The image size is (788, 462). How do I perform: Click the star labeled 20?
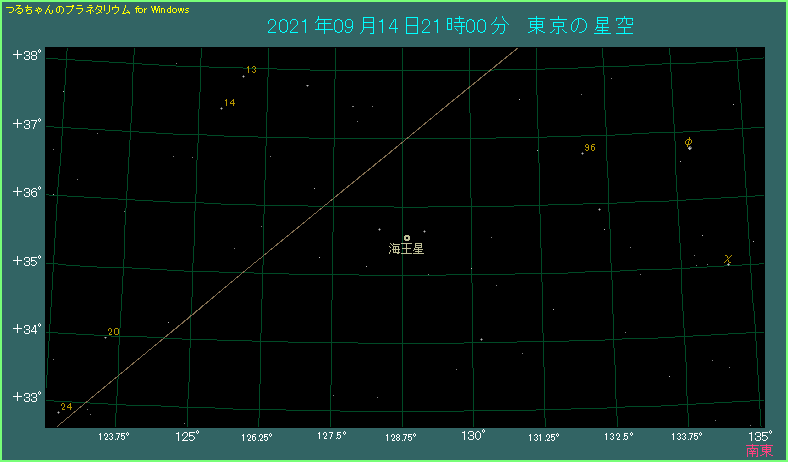105,337
